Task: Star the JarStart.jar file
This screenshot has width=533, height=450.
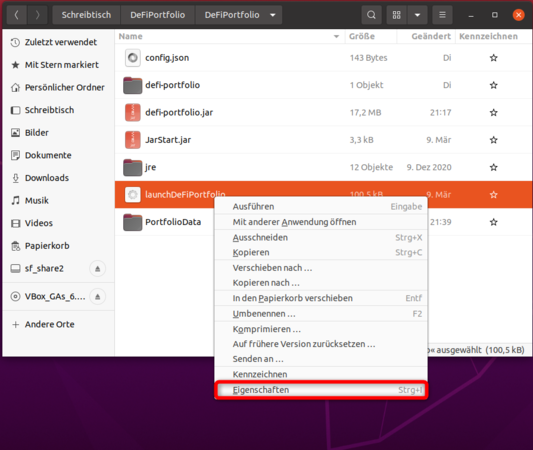Action: [x=494, y=140]
